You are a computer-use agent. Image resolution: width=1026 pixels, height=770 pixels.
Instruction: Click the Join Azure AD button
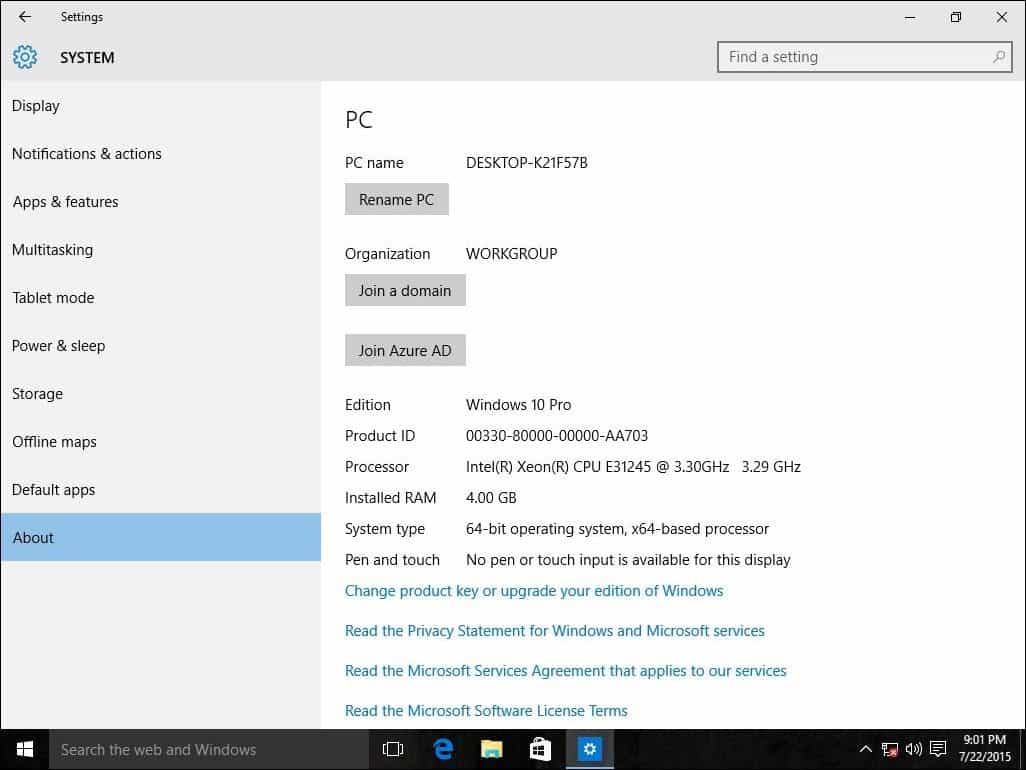click(x=405, y=351)
